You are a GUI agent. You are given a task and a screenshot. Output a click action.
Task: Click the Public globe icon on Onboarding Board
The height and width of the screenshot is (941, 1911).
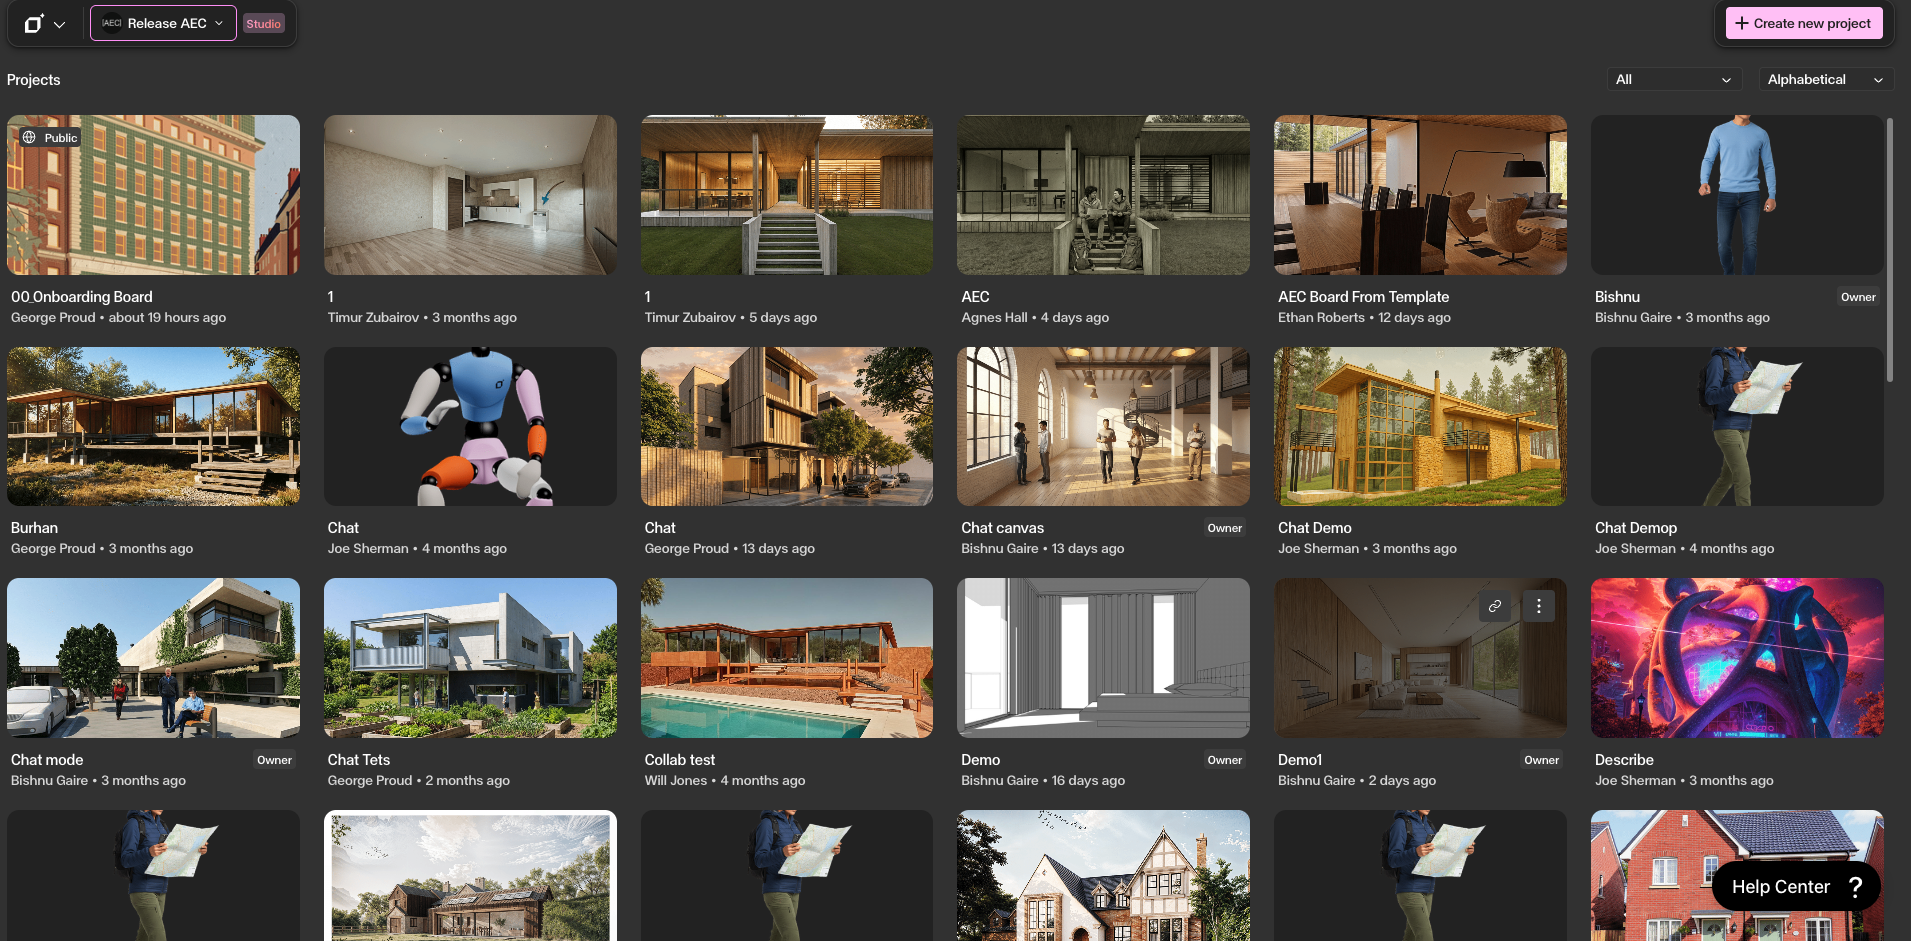(x=29, y=137)
